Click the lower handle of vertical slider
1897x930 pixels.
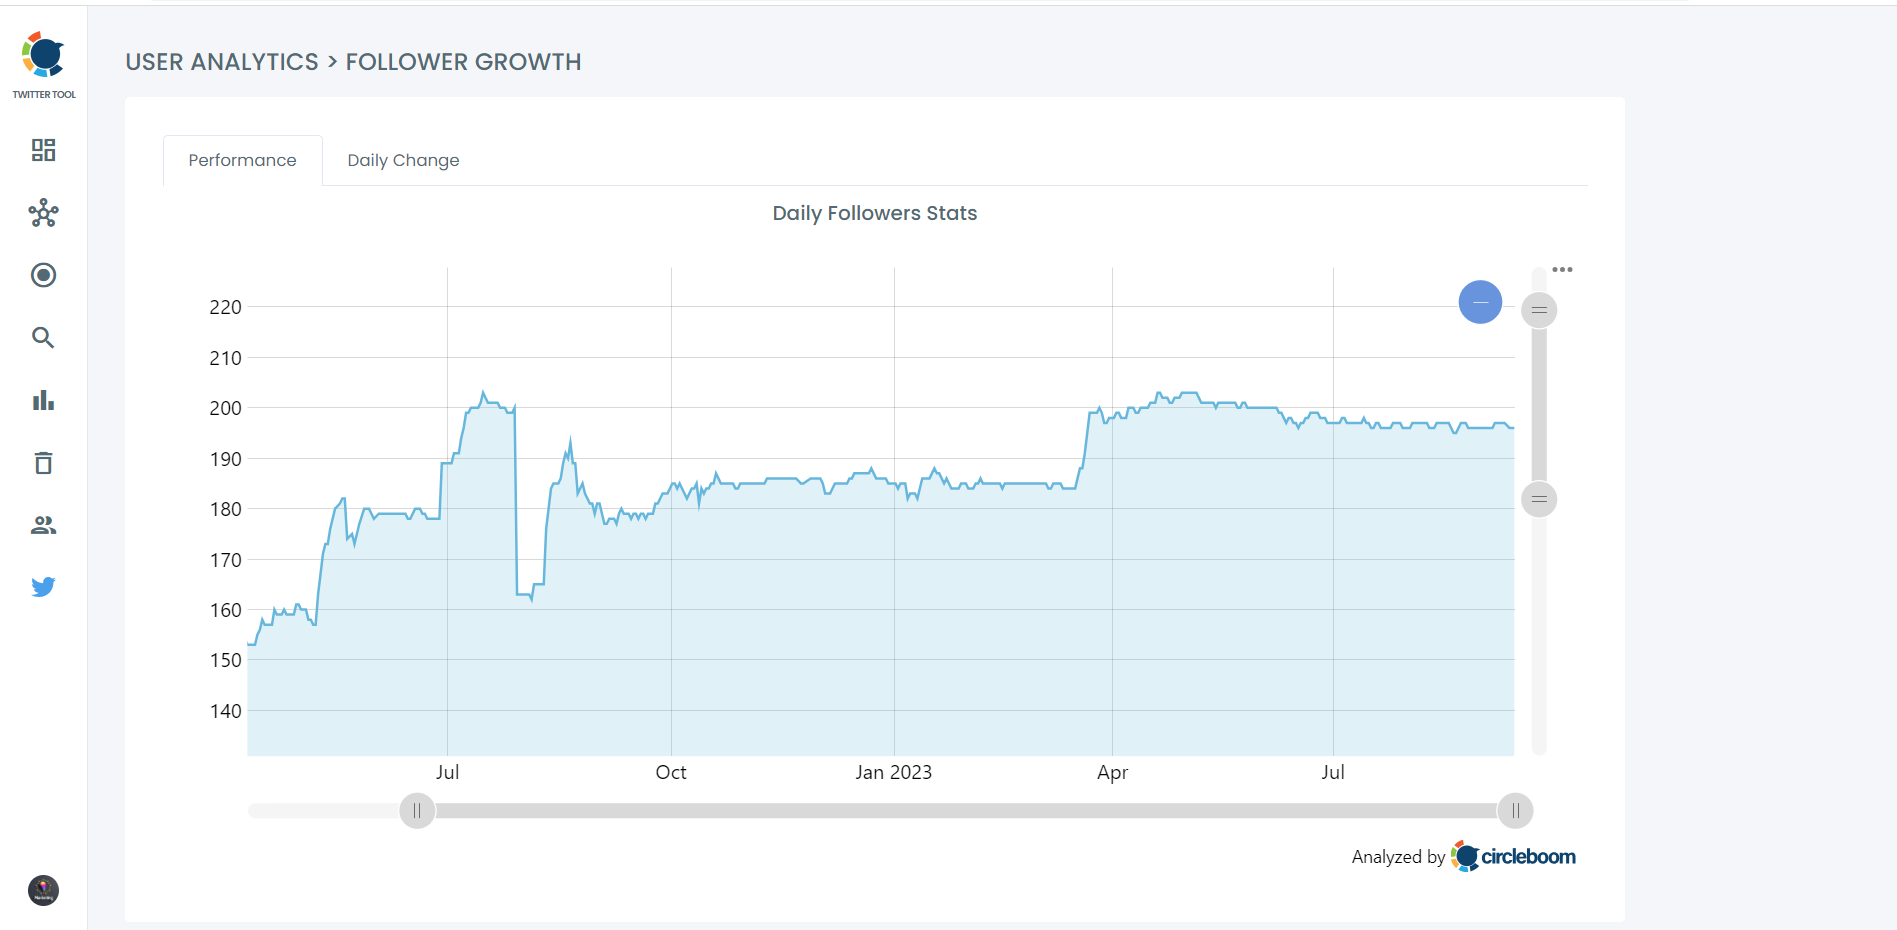1539,499
